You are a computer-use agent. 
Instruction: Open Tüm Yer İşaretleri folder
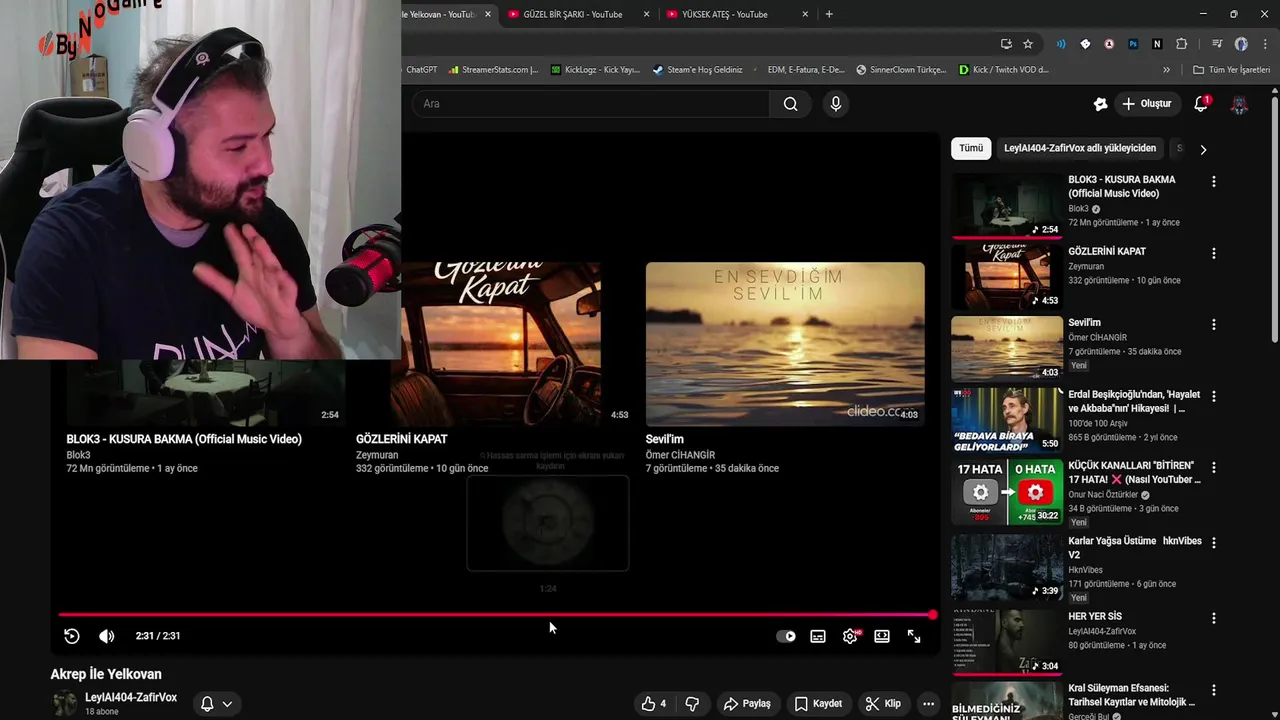1231,70
